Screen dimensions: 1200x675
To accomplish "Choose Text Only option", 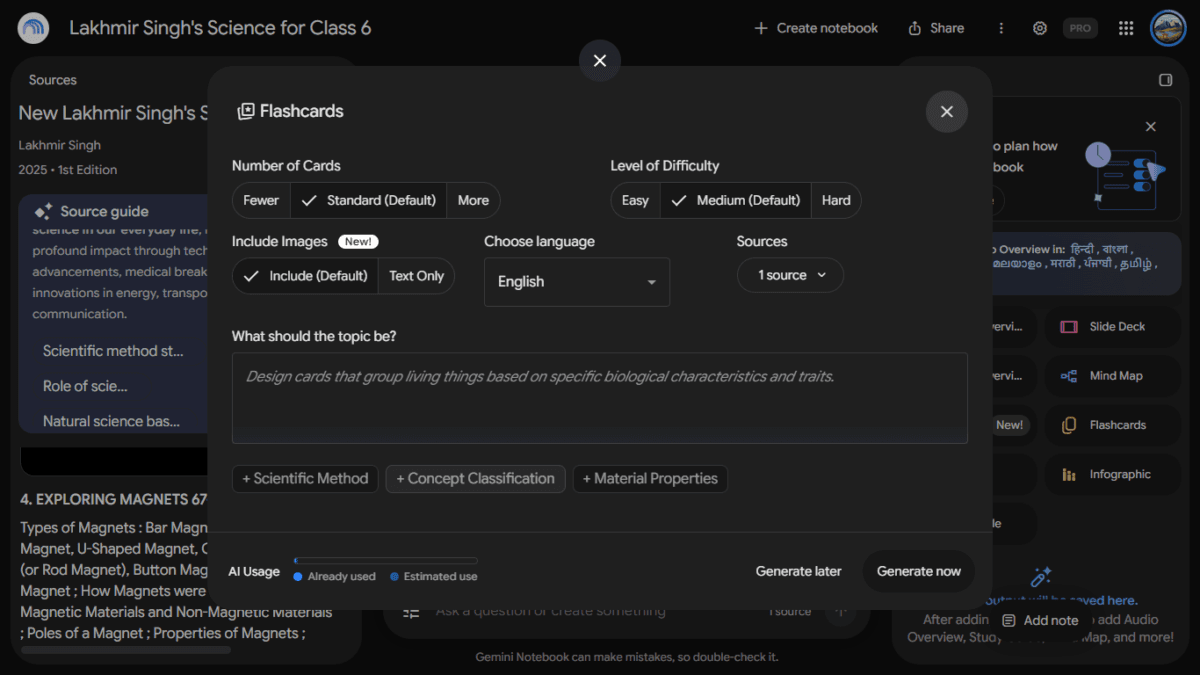I will 416,276.
